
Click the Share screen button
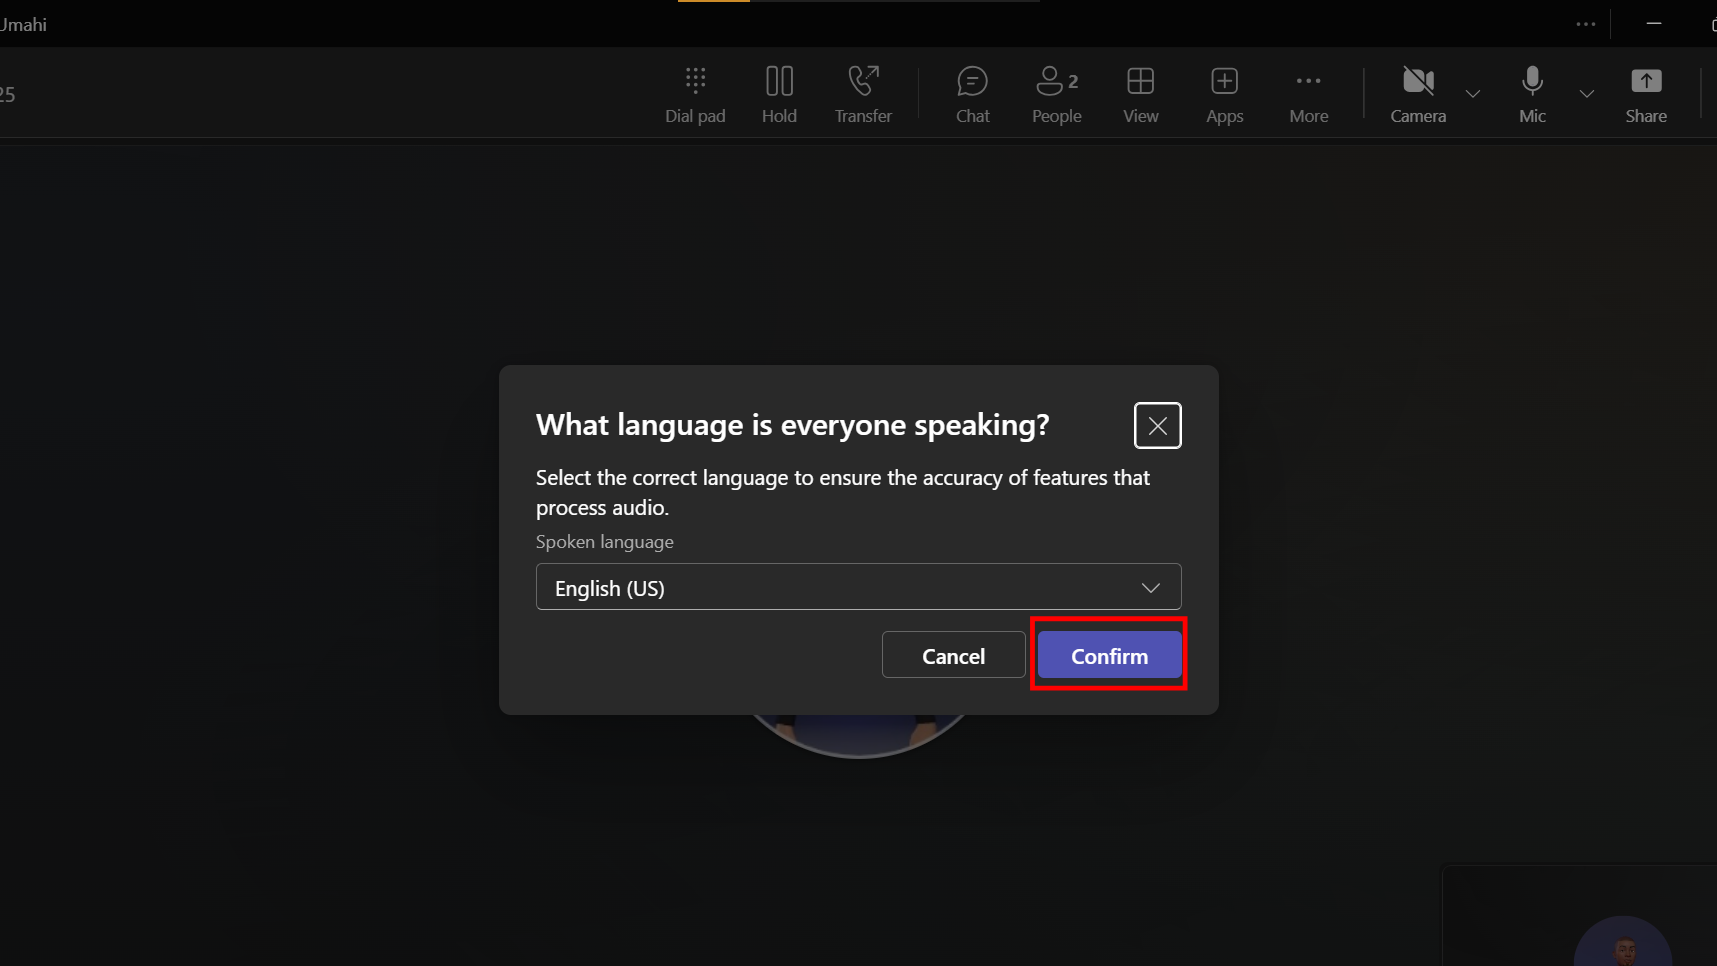[1645, 94]
